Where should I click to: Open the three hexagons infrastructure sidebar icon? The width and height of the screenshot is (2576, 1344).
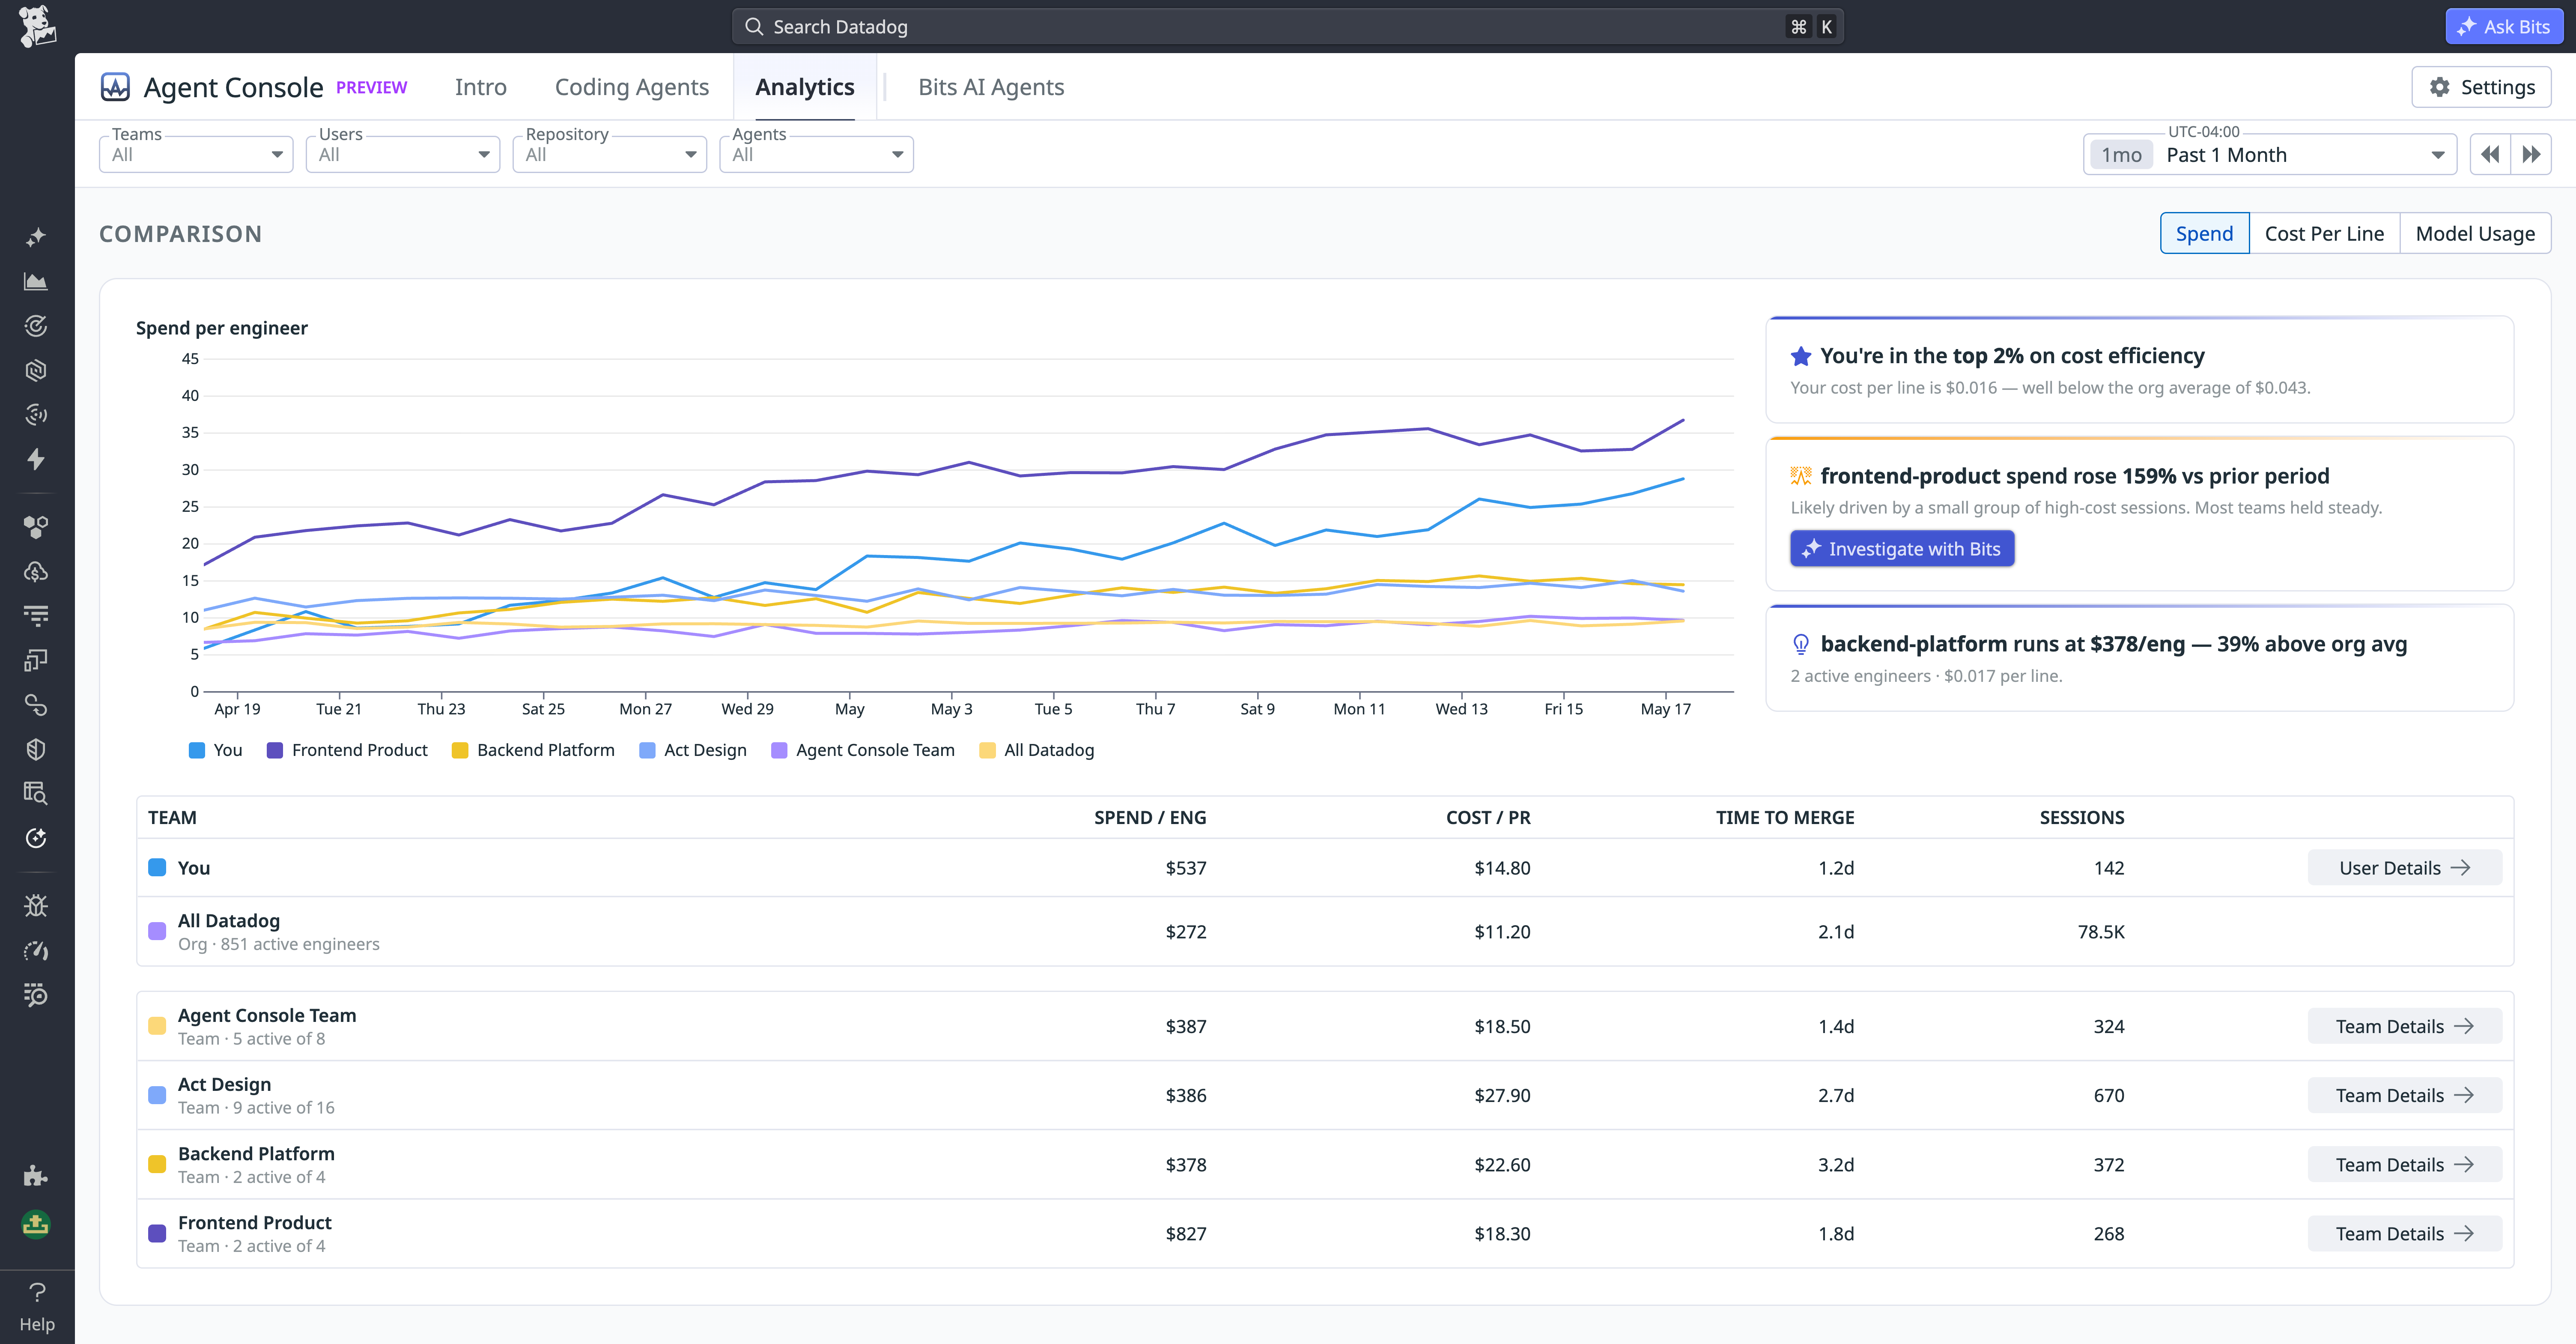click(36, 527)
